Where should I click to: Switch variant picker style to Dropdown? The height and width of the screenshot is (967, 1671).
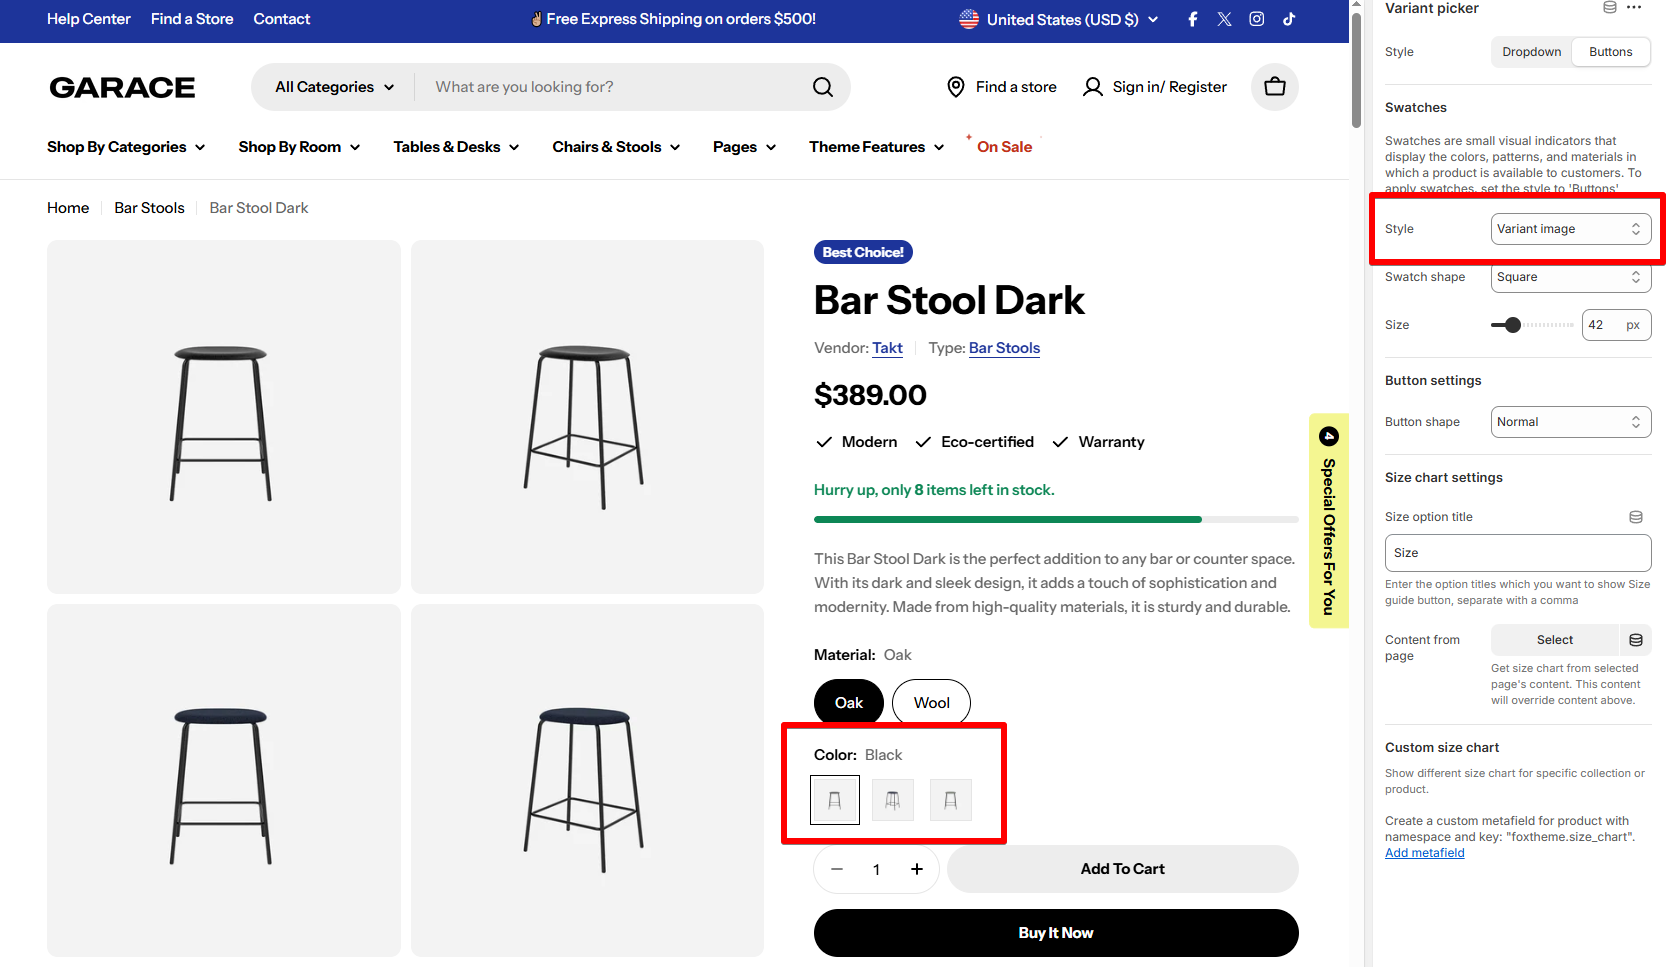pos(1531,52)
